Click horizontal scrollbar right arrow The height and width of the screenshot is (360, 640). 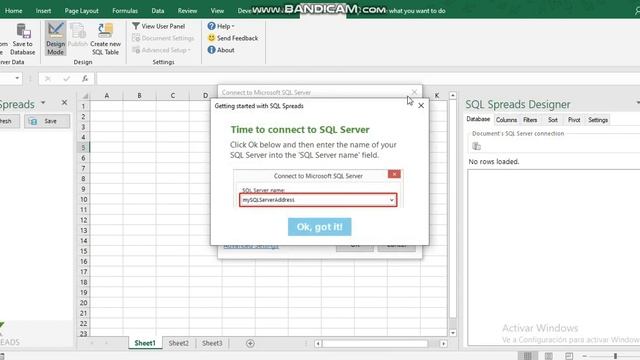click(x=443, y=344)
